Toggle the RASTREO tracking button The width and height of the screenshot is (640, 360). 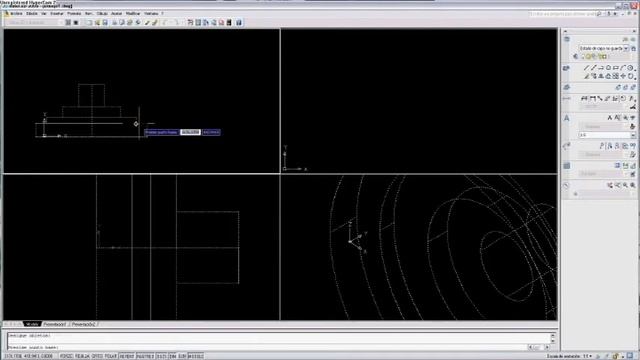click(x=145, y=356)
